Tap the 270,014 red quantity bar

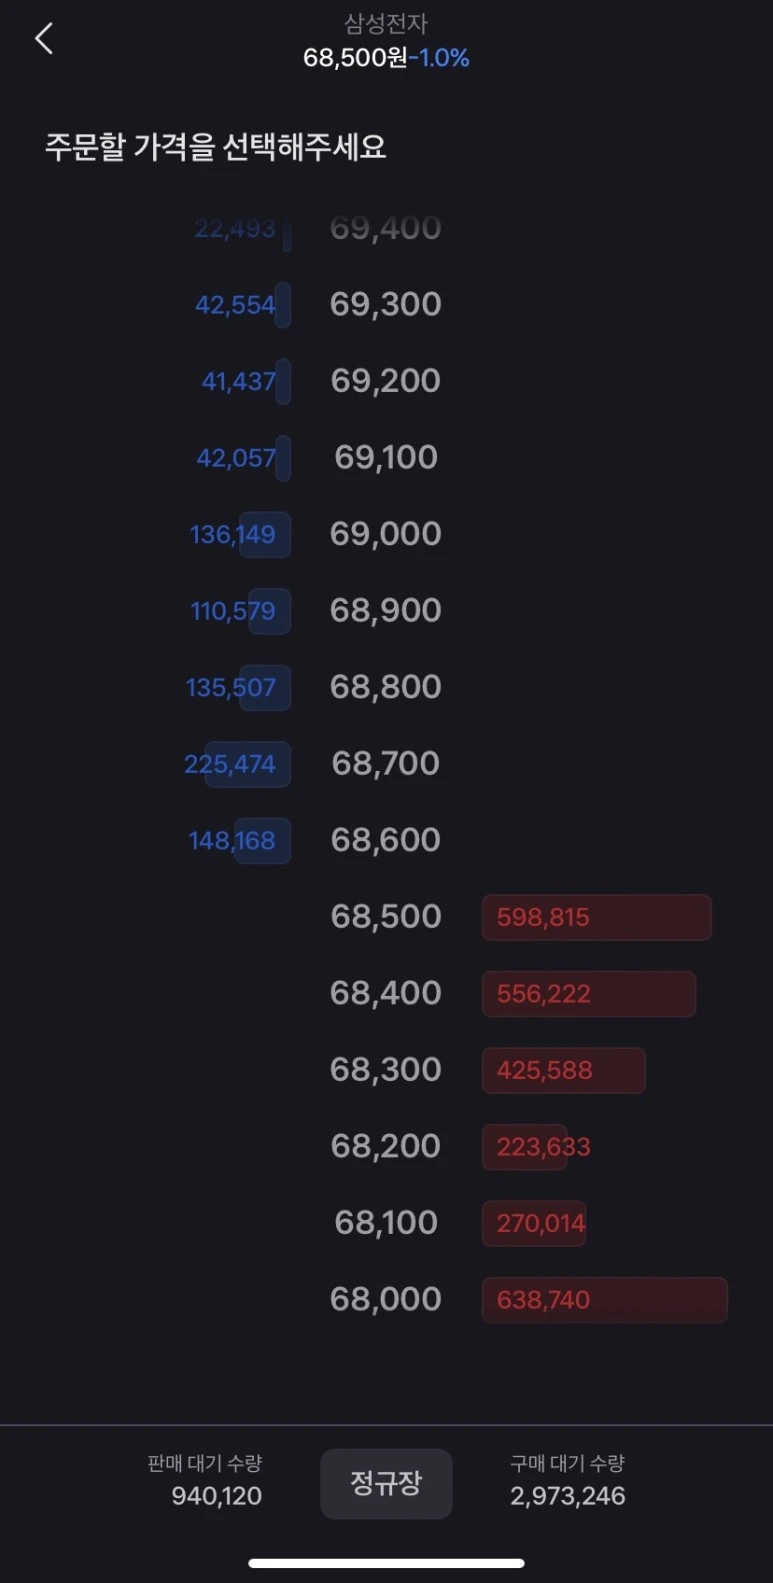(x=534, y=1223)
